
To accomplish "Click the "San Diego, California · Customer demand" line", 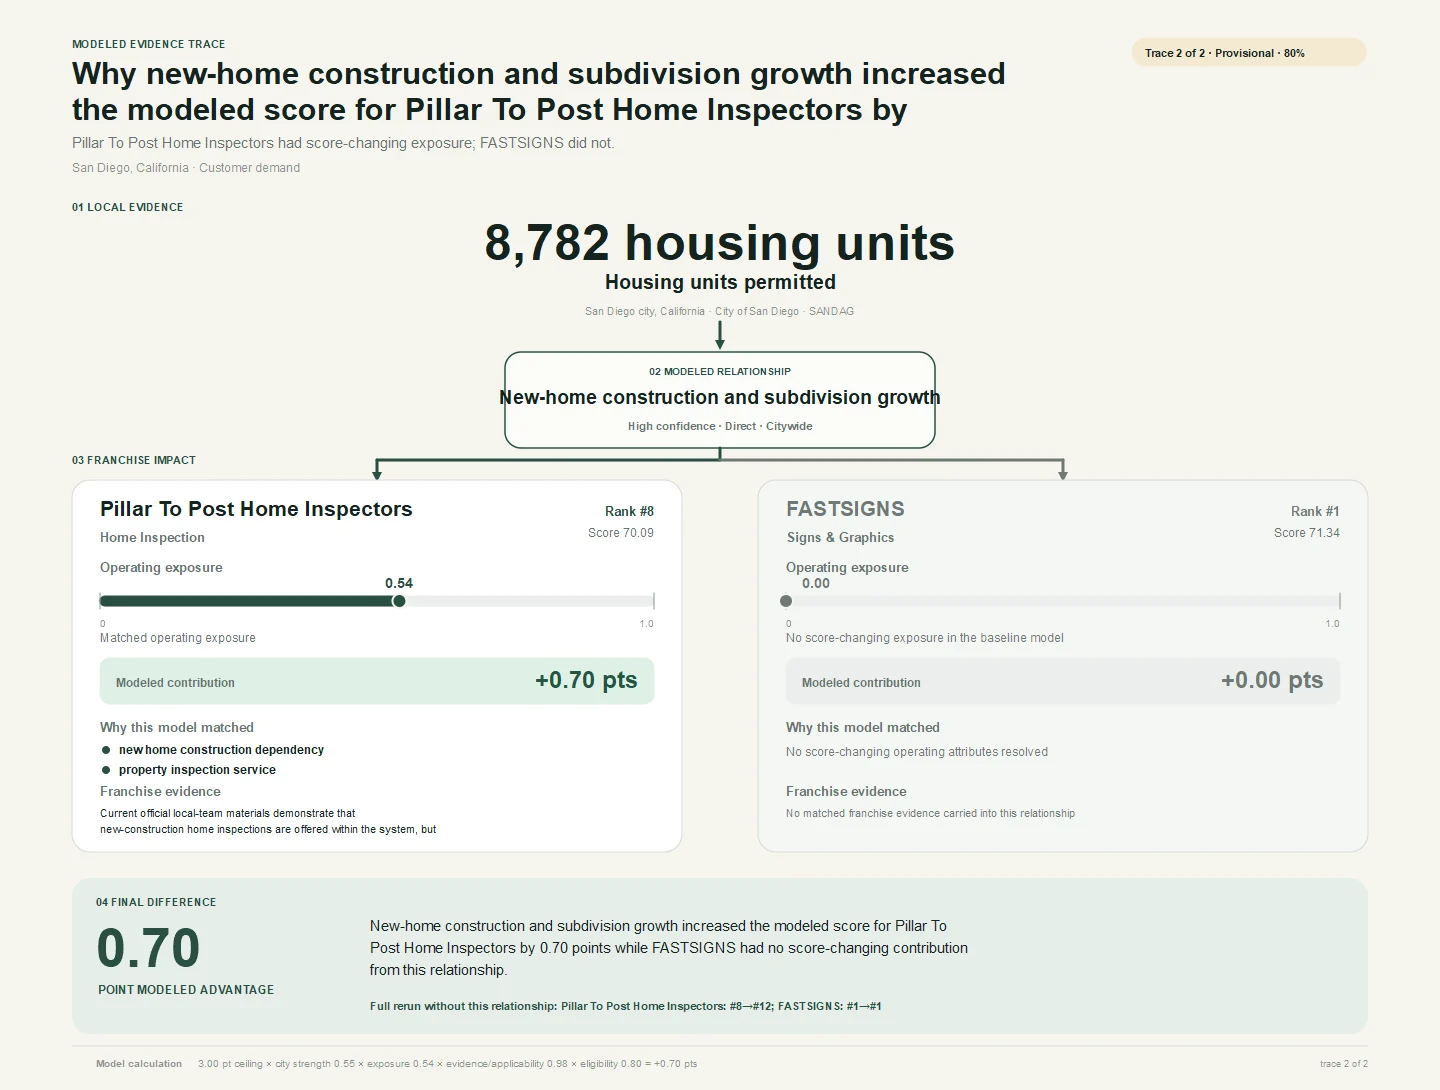I will coord(186,168).
